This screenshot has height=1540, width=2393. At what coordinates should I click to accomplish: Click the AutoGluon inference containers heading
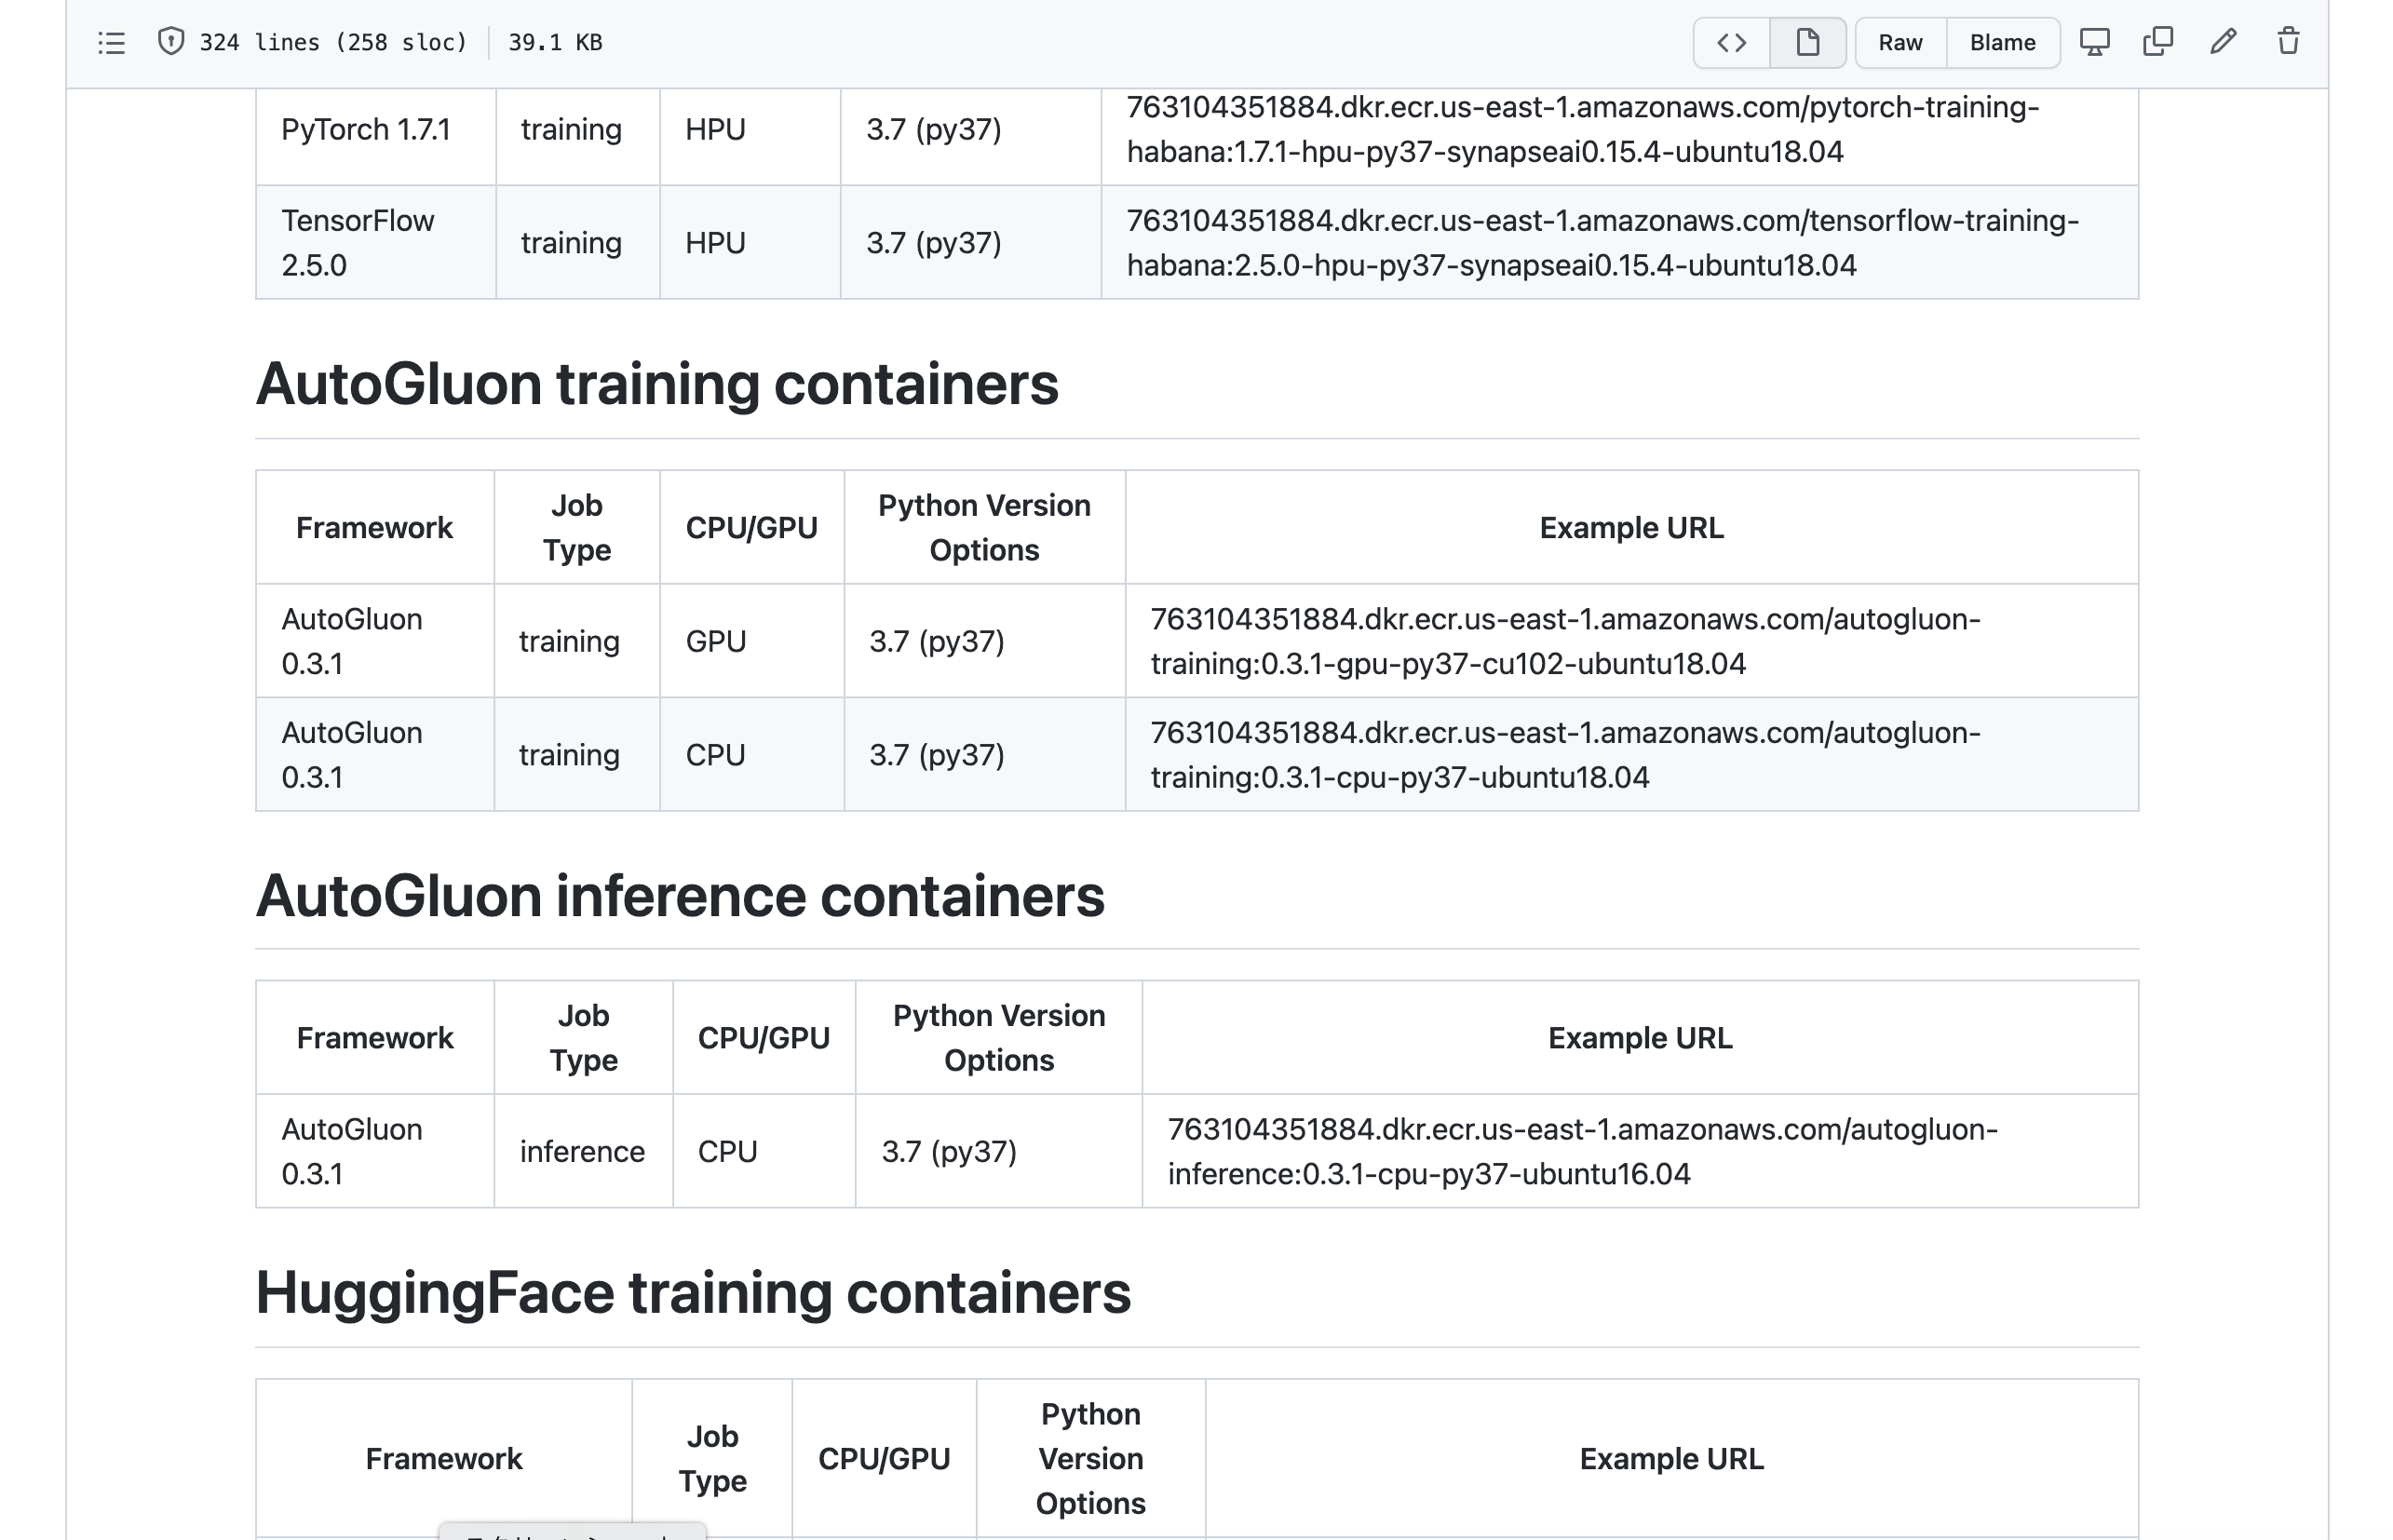click(x=680, y=896)
